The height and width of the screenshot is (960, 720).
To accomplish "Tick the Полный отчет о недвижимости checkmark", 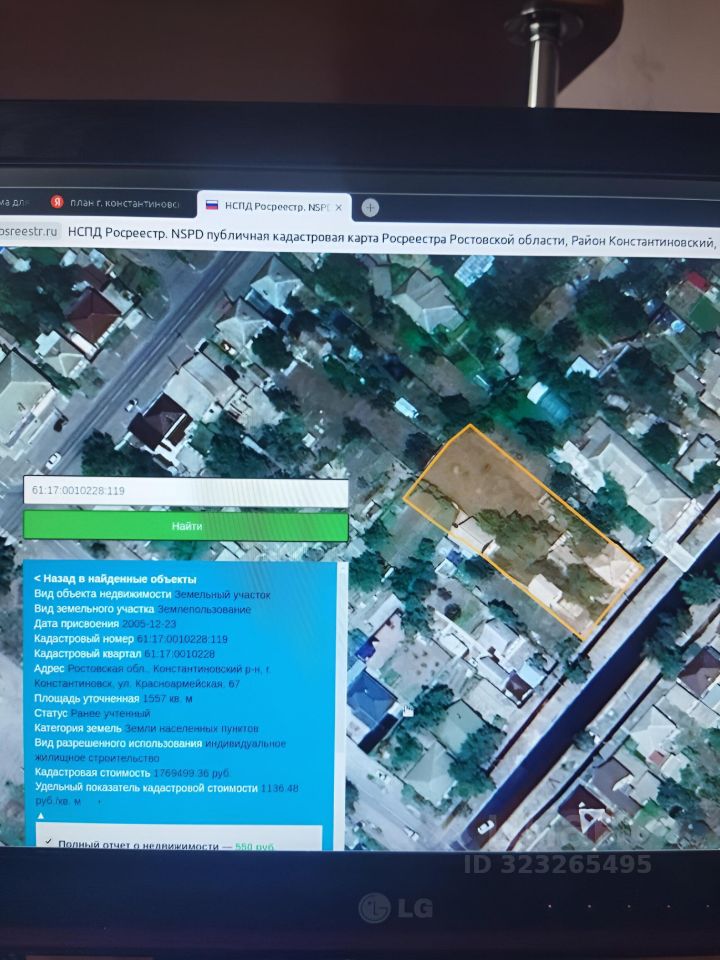I will 48,842.
